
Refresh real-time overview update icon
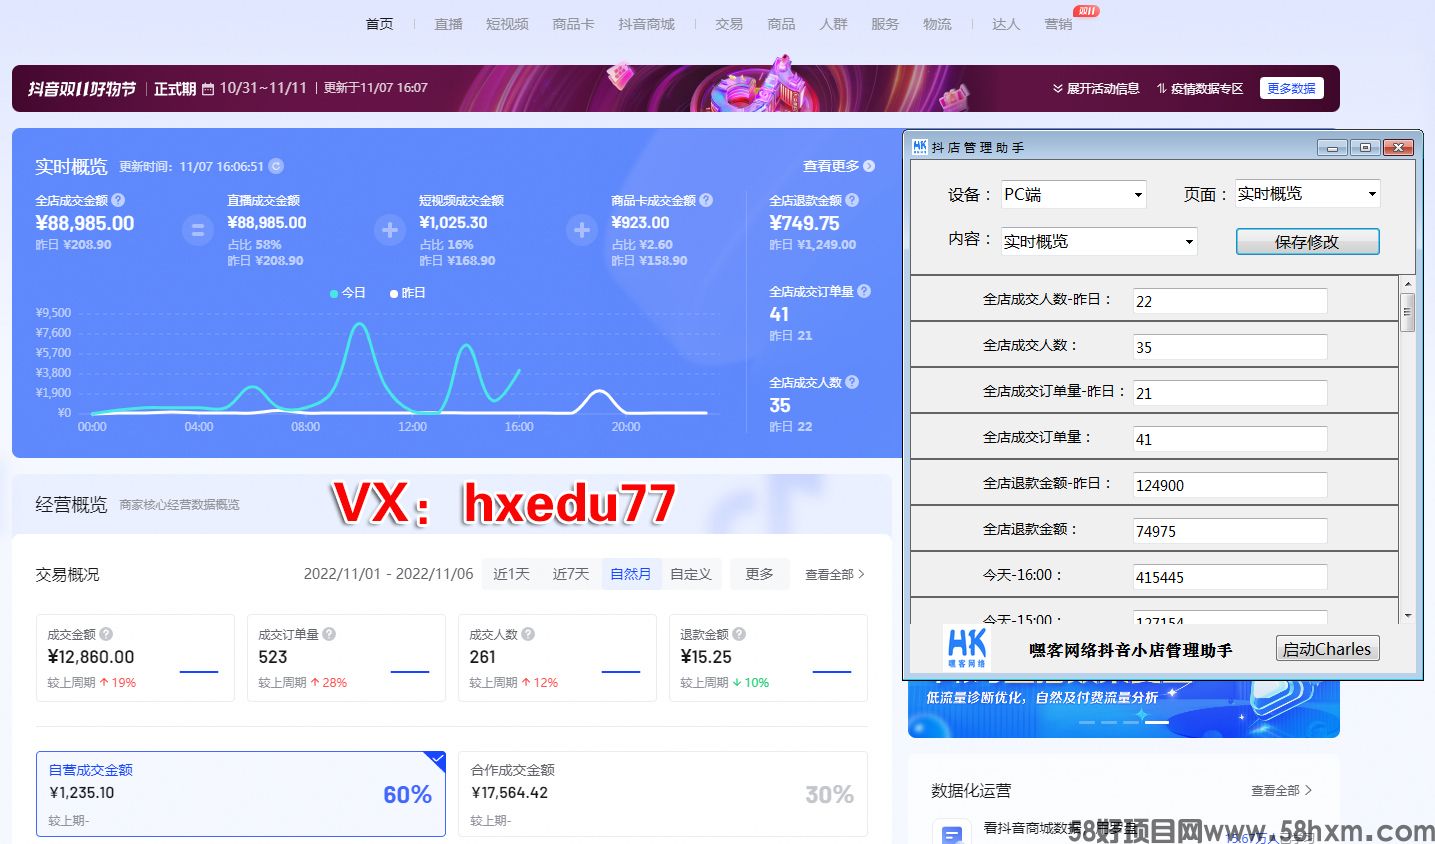click(276, 166)
